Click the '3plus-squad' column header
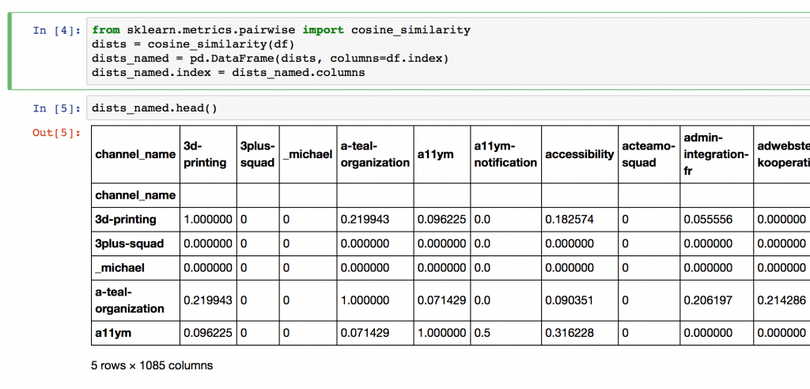810x389 pixels. click(257, 154)
